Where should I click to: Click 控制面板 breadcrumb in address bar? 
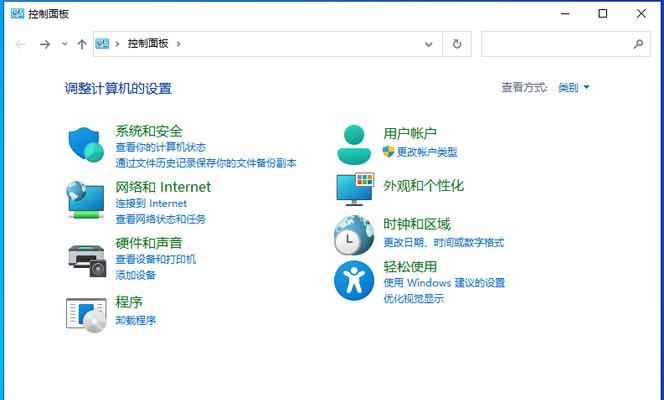coord(148,43)
